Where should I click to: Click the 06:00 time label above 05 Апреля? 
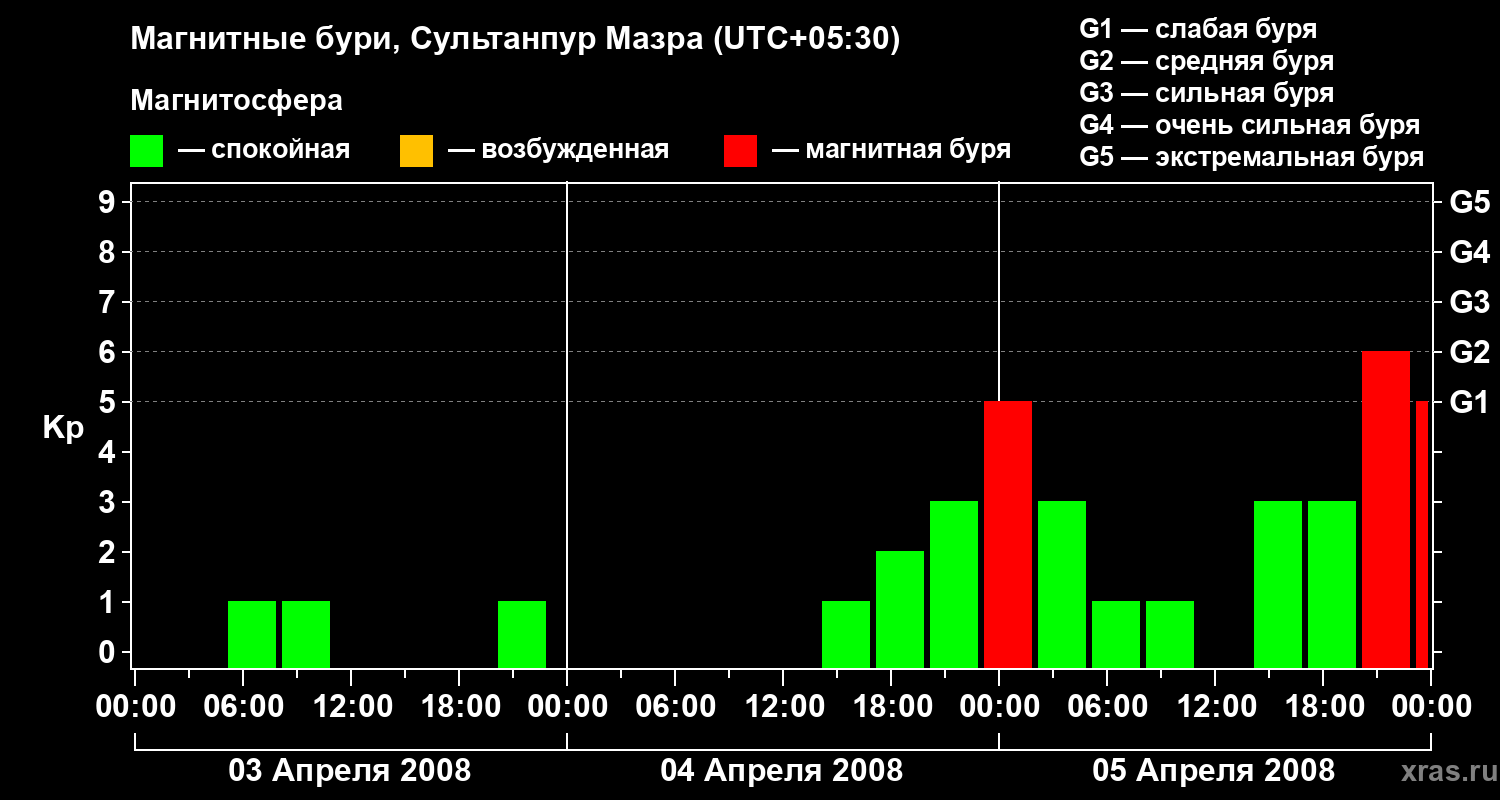pos(1106,707)
